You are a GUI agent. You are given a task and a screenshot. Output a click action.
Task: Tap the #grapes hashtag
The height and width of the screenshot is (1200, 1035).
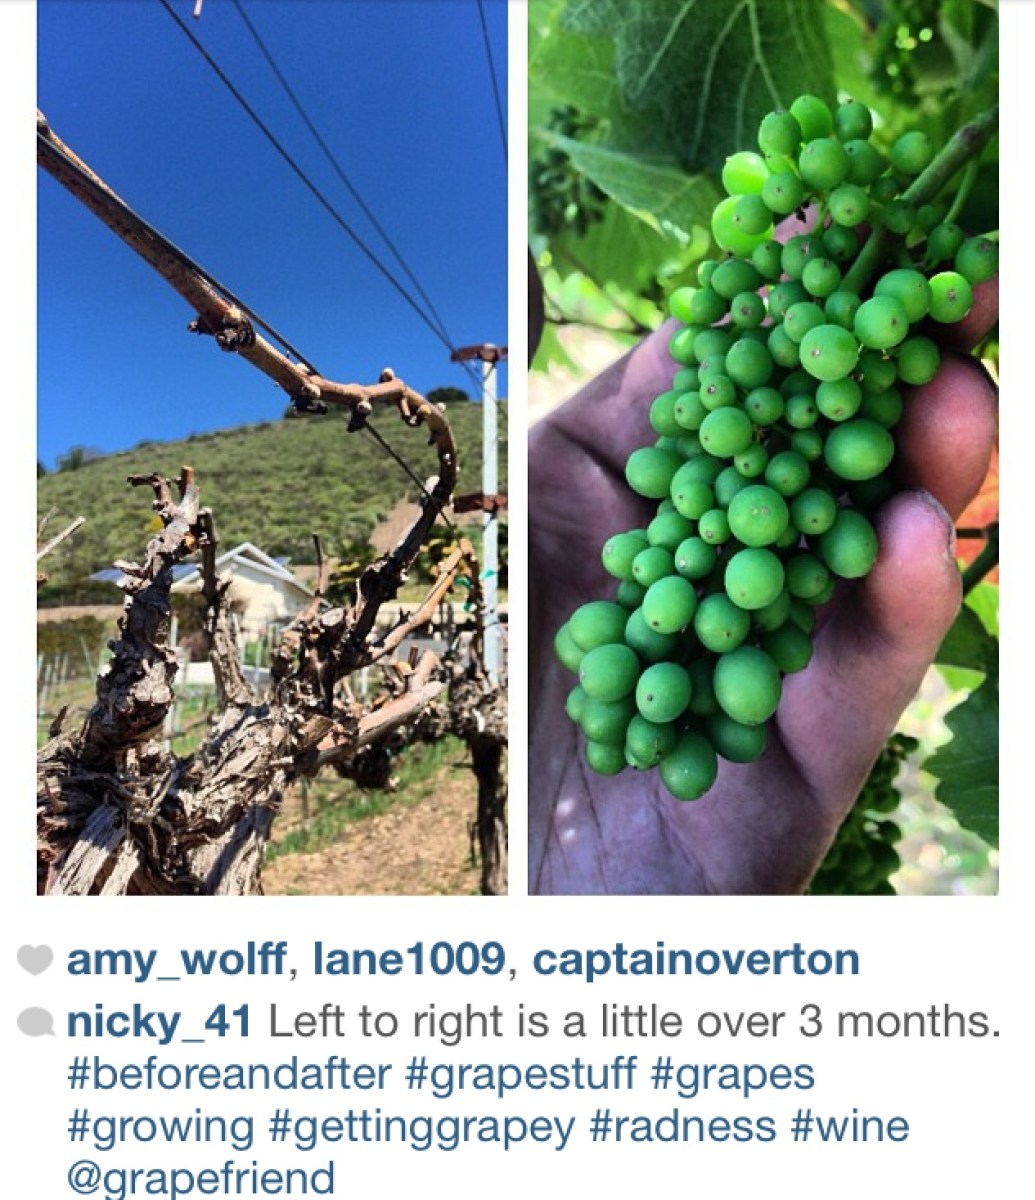(x=732, y=1075)
